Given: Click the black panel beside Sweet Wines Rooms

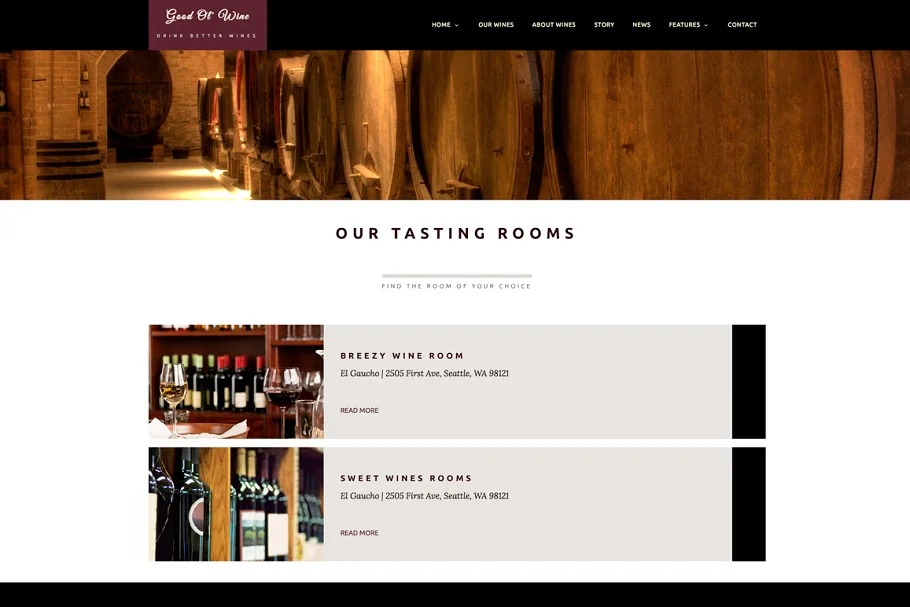Looking at the screenshot, I should pos(749,504).
